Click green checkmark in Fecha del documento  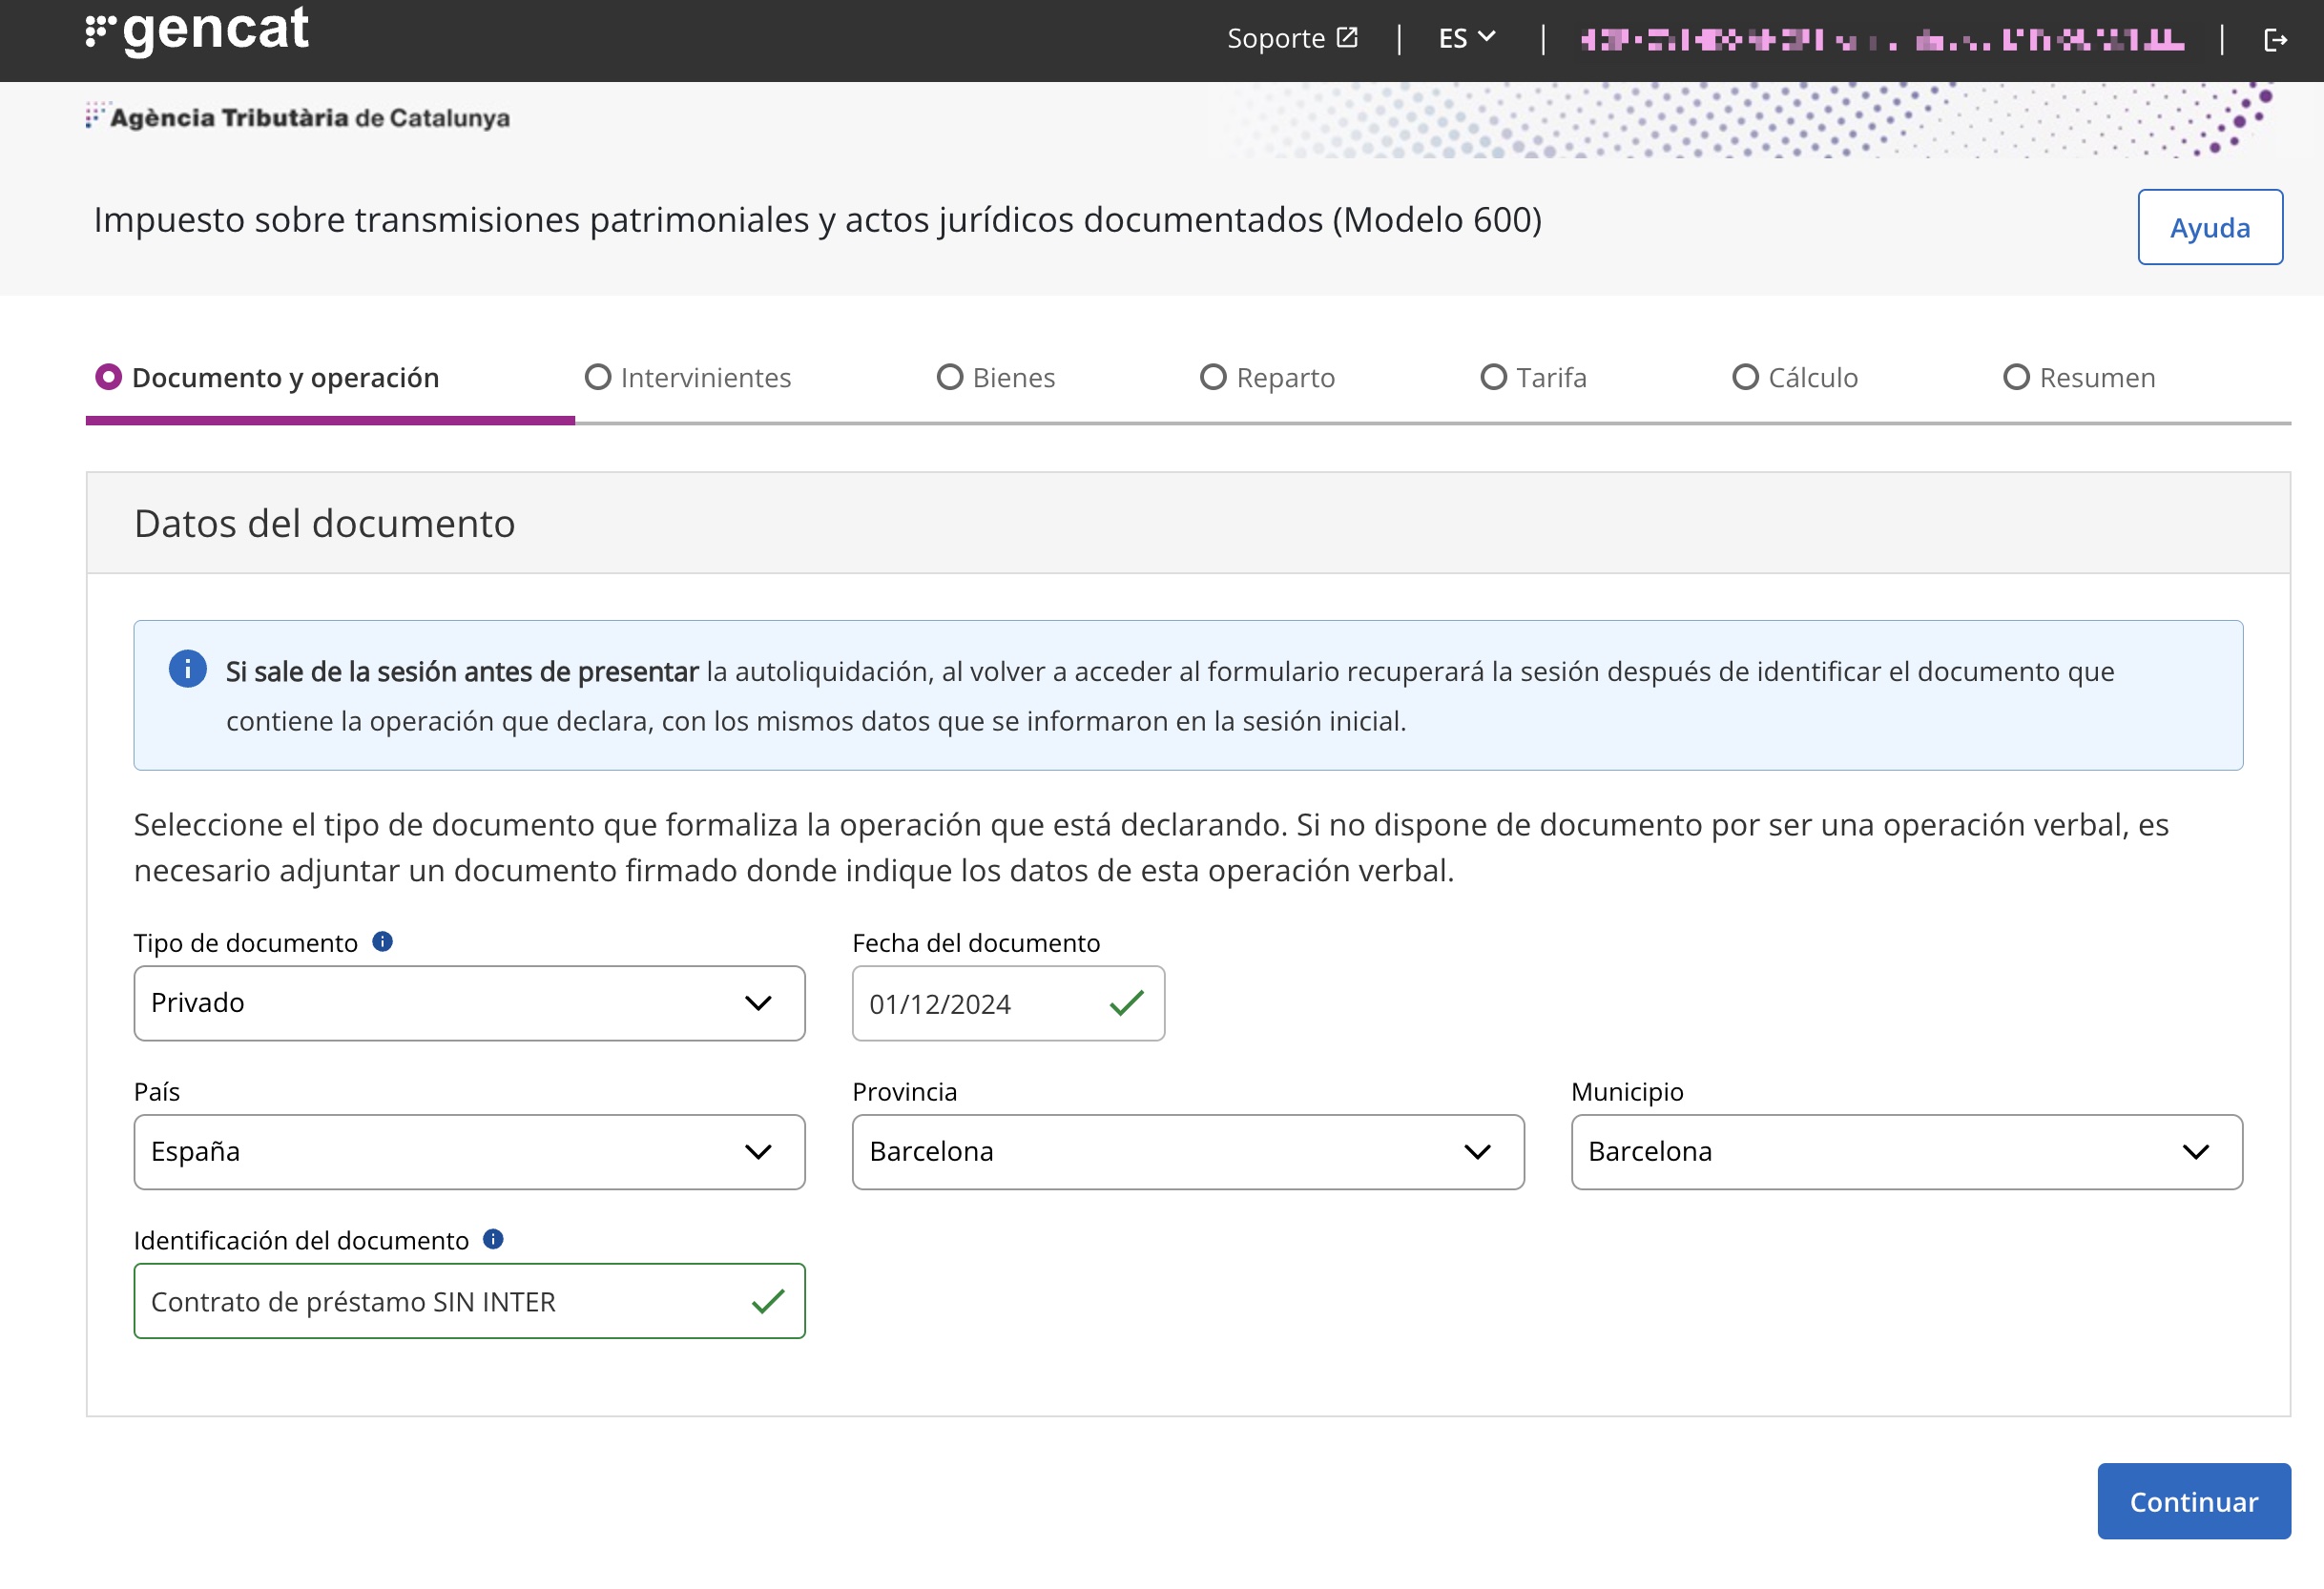click(1126, 1003)
